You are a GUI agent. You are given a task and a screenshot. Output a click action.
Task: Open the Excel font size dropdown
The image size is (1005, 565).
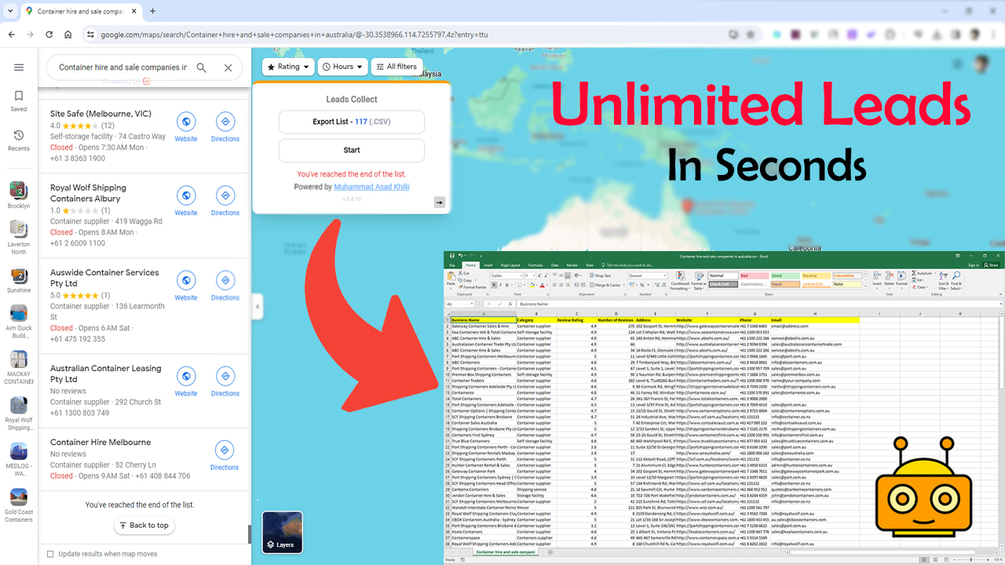tap(533, 275)
